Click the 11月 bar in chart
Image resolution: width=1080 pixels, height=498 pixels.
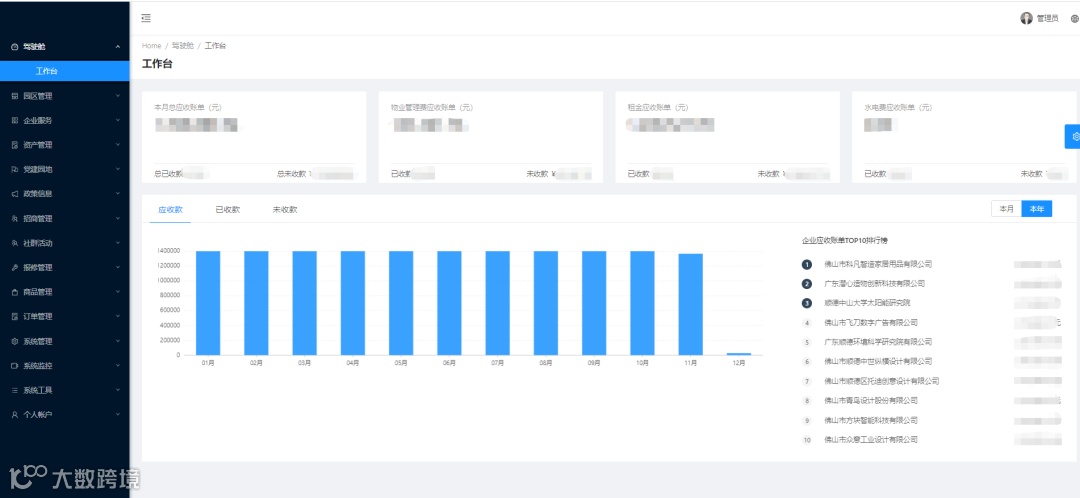pos(691,304)
